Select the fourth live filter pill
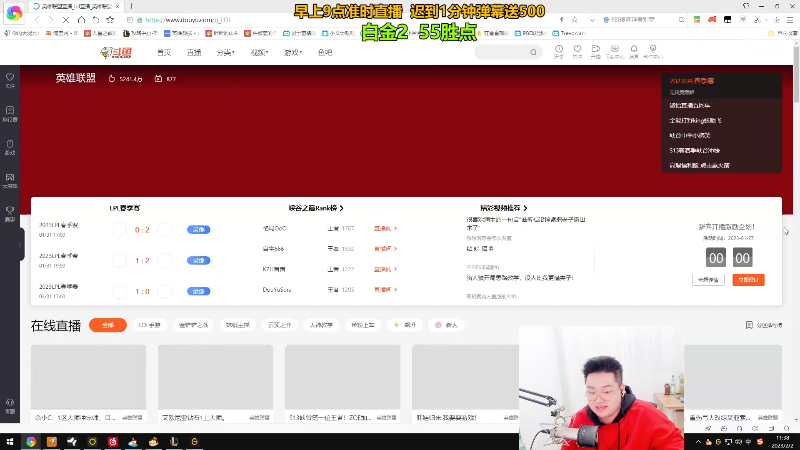Image resolution: width=800 pixels, height=450 pixels. 237,325
